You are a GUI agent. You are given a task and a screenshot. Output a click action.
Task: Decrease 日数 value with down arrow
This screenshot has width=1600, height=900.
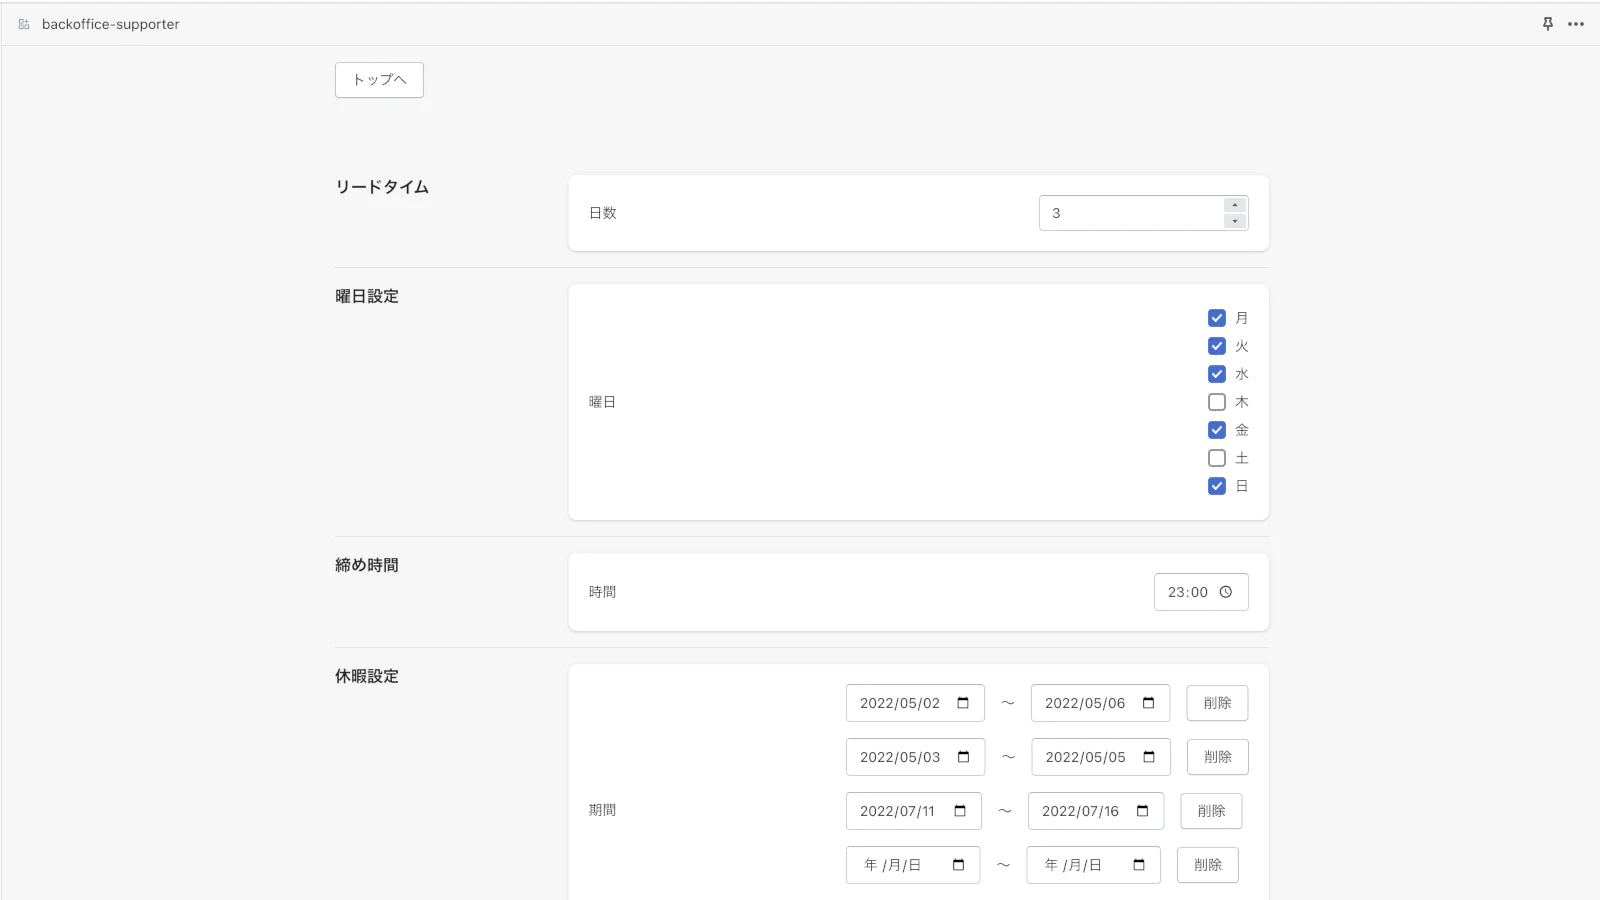click(x=1235, y=221)
